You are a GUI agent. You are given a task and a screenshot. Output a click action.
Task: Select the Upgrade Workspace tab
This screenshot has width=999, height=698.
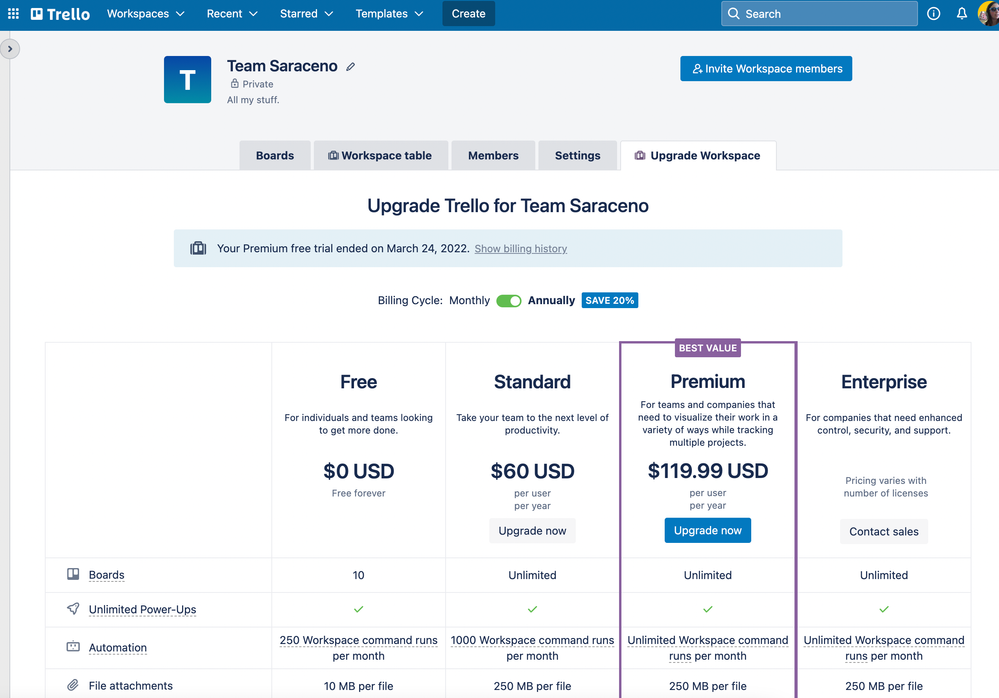coord(698,155)
